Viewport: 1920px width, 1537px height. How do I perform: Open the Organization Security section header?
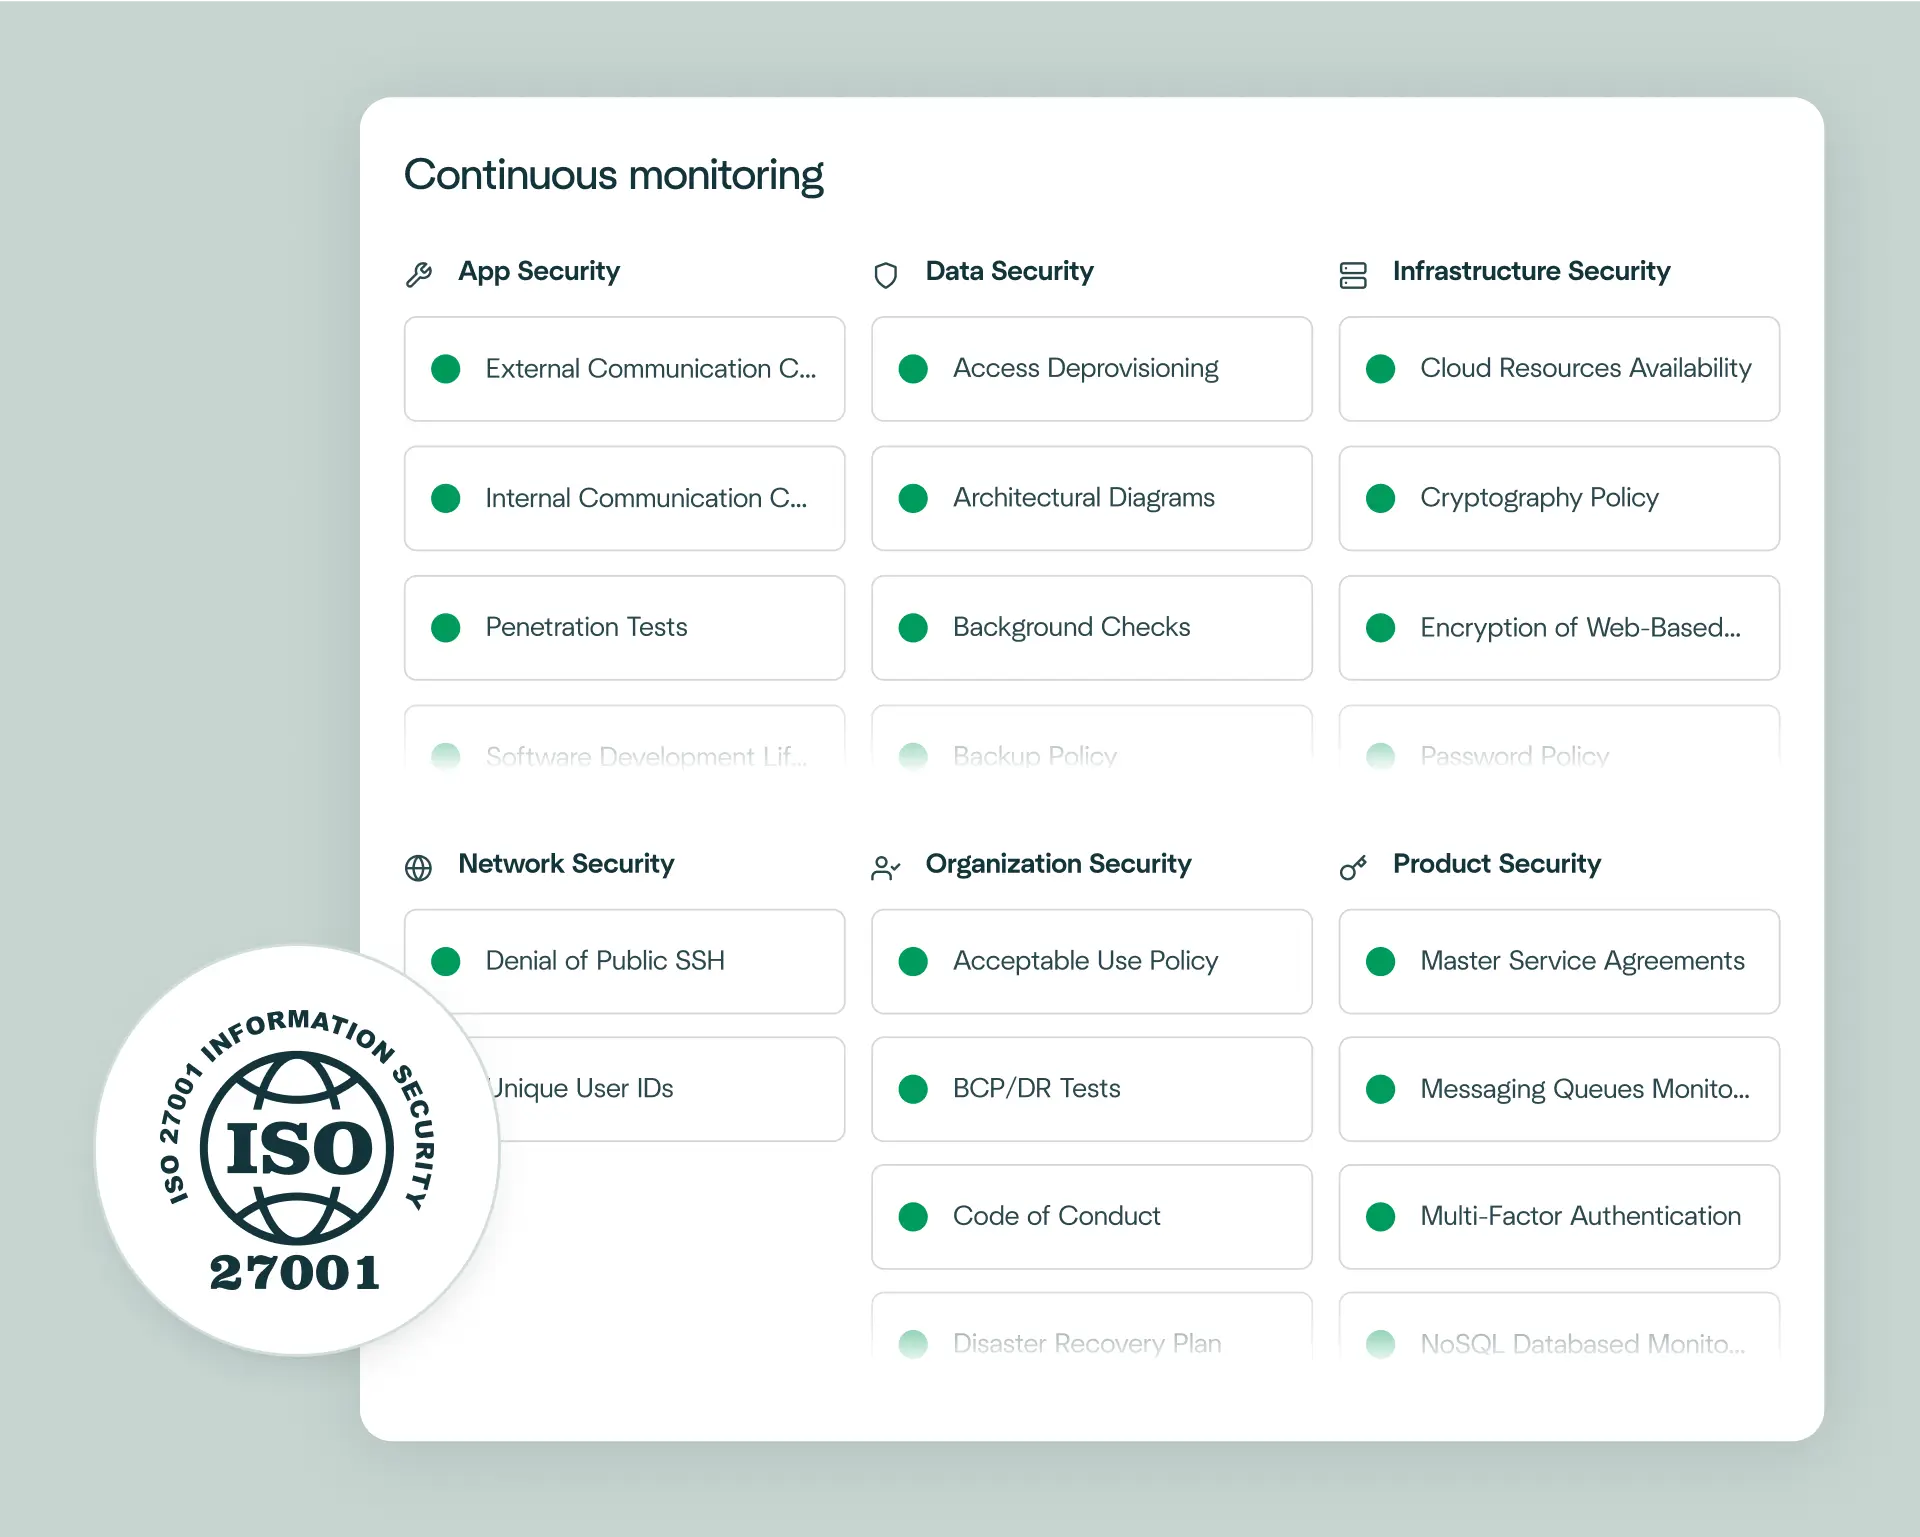pyautogui.click(x=1058, y=864)
